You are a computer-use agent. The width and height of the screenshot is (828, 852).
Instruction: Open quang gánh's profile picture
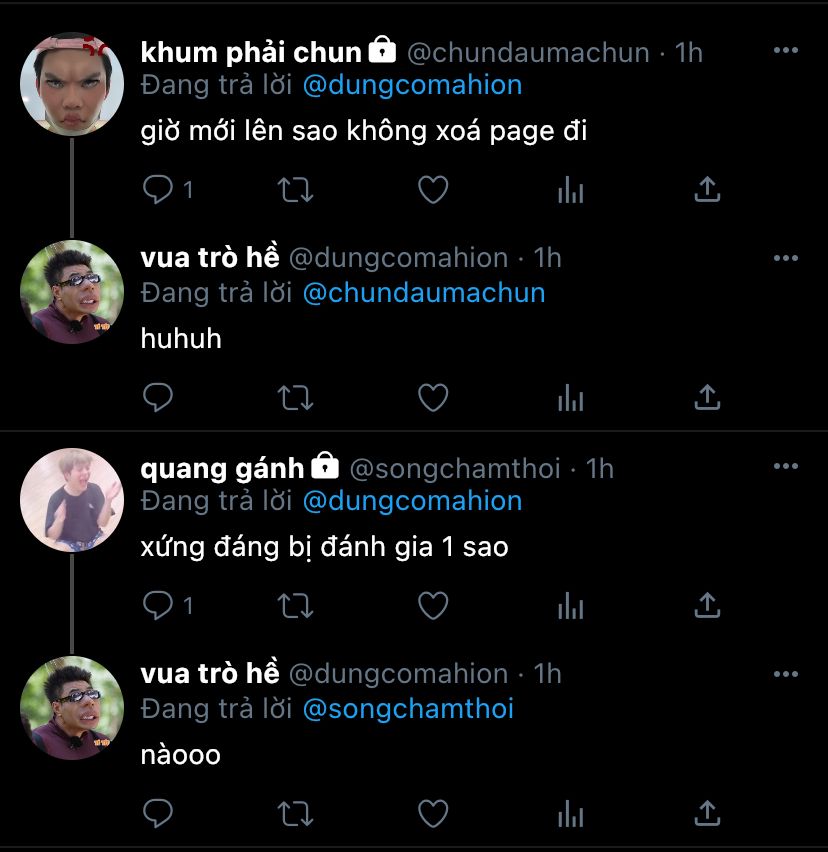72,500
